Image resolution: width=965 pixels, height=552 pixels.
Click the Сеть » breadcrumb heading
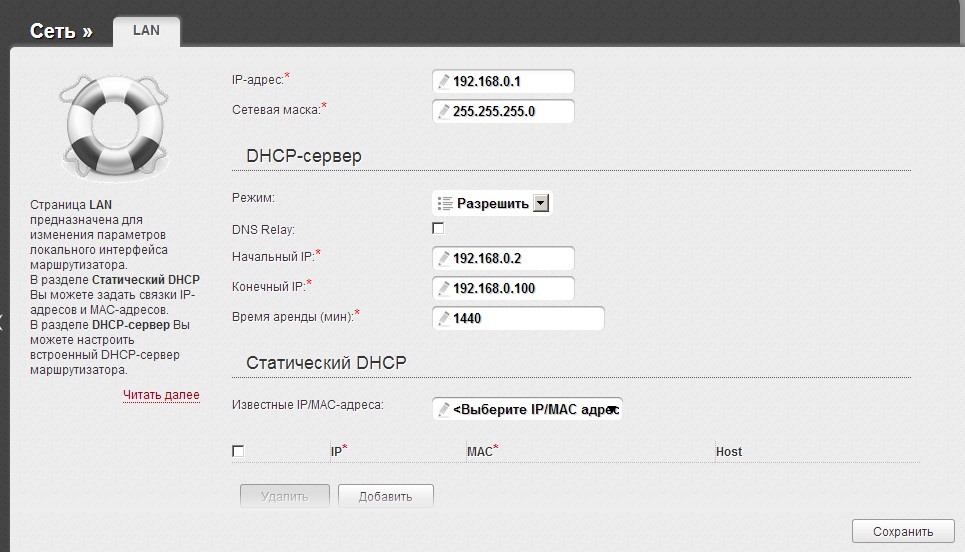coord(61,31)
